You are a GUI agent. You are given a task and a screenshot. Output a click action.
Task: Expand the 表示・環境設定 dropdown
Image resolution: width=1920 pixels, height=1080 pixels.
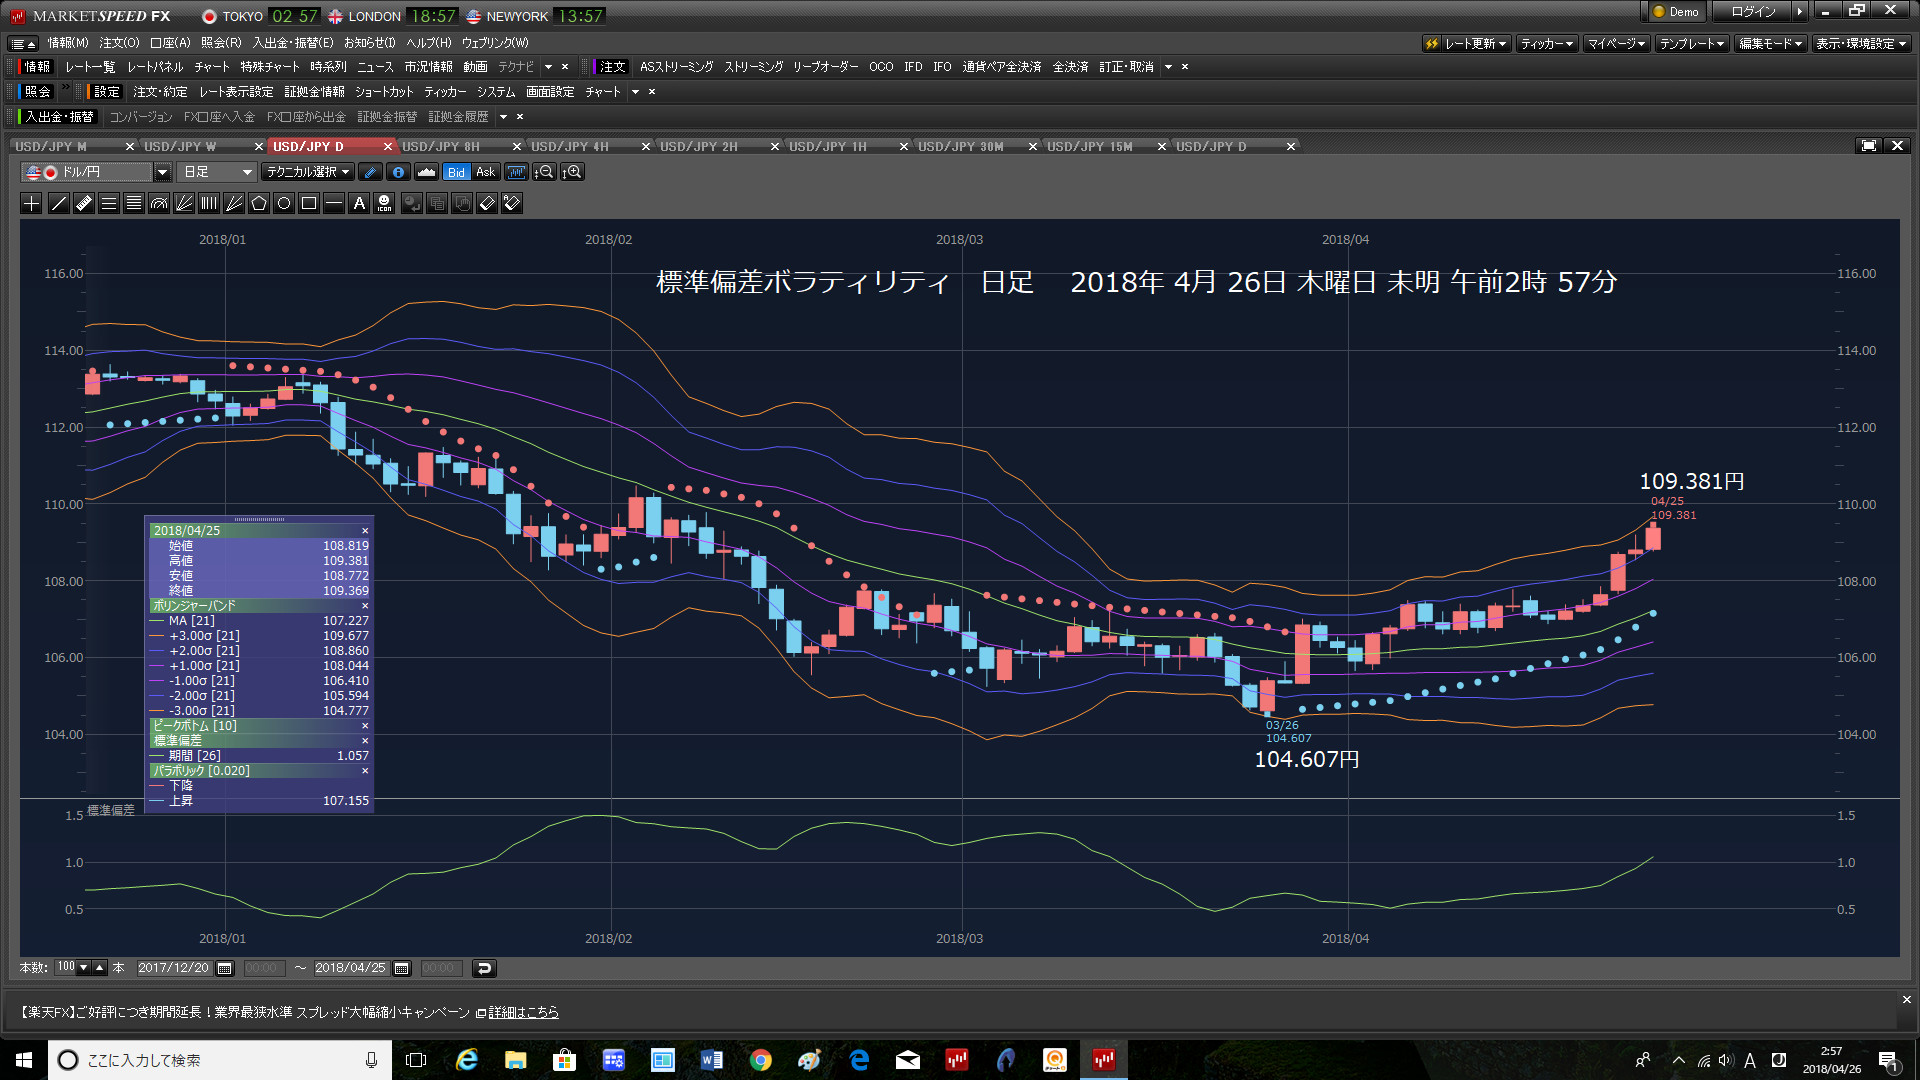[x=1861, y=43]
